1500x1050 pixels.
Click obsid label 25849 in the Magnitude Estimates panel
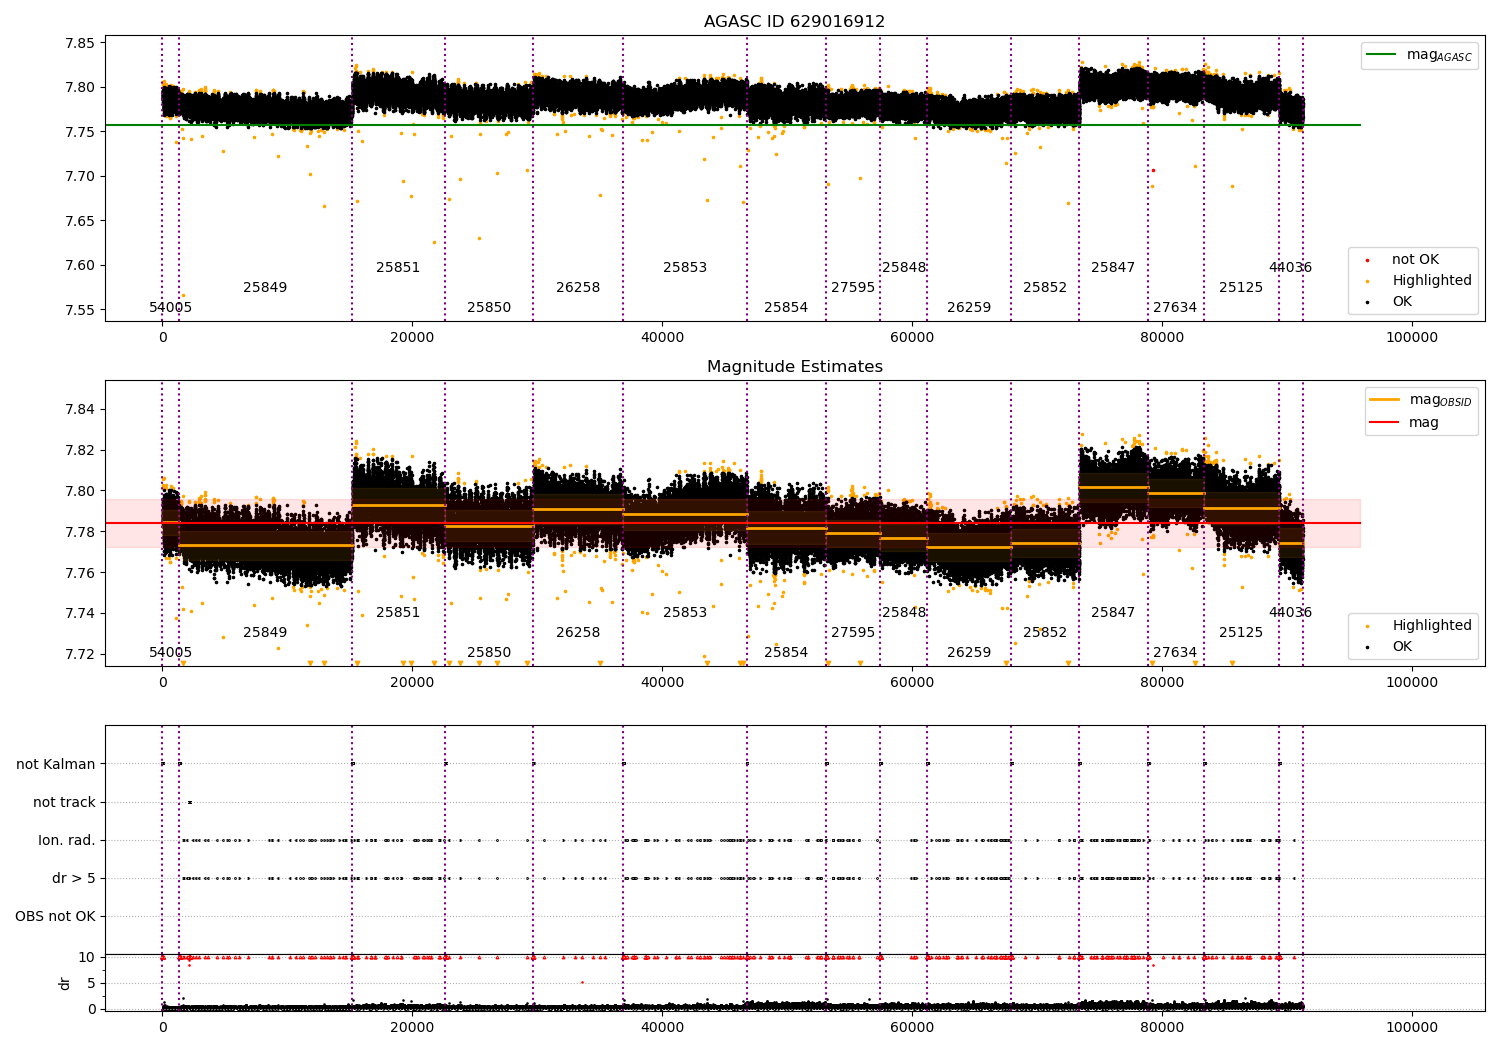tap(265, 633)
